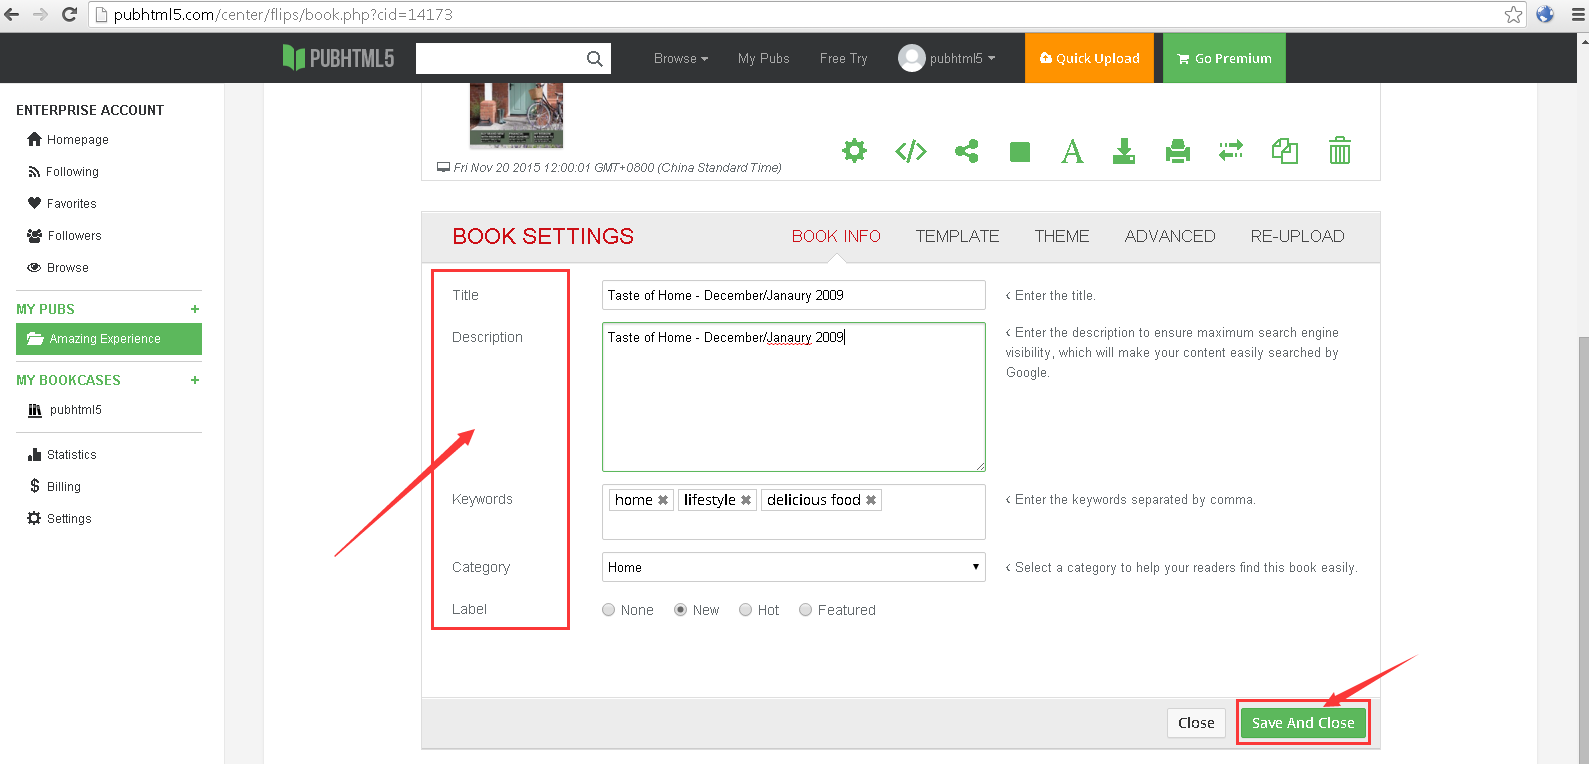Select the None label radio
Screen dimensions: 1589x764
click(608, 610)
